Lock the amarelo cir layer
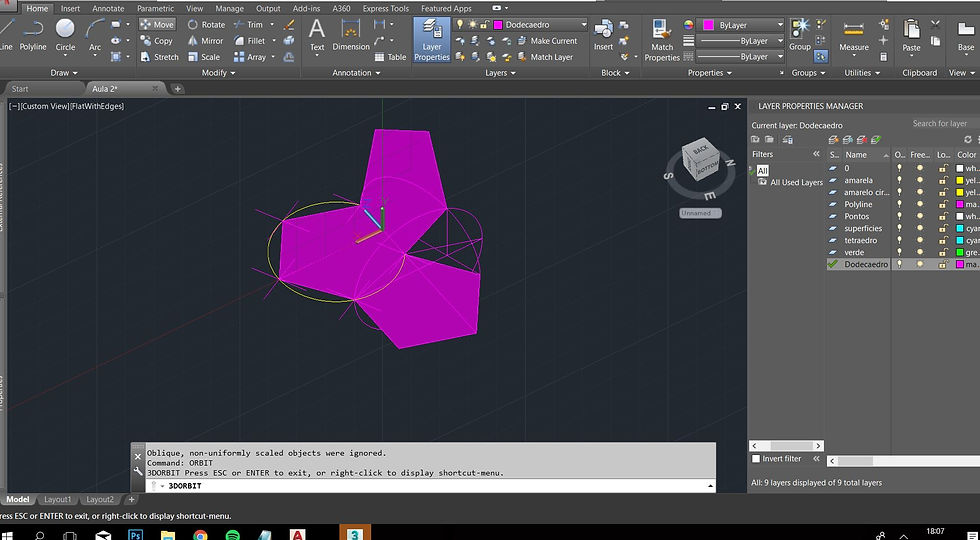The height and width of the screenshot is (540, 980). (x=942, y=192)
